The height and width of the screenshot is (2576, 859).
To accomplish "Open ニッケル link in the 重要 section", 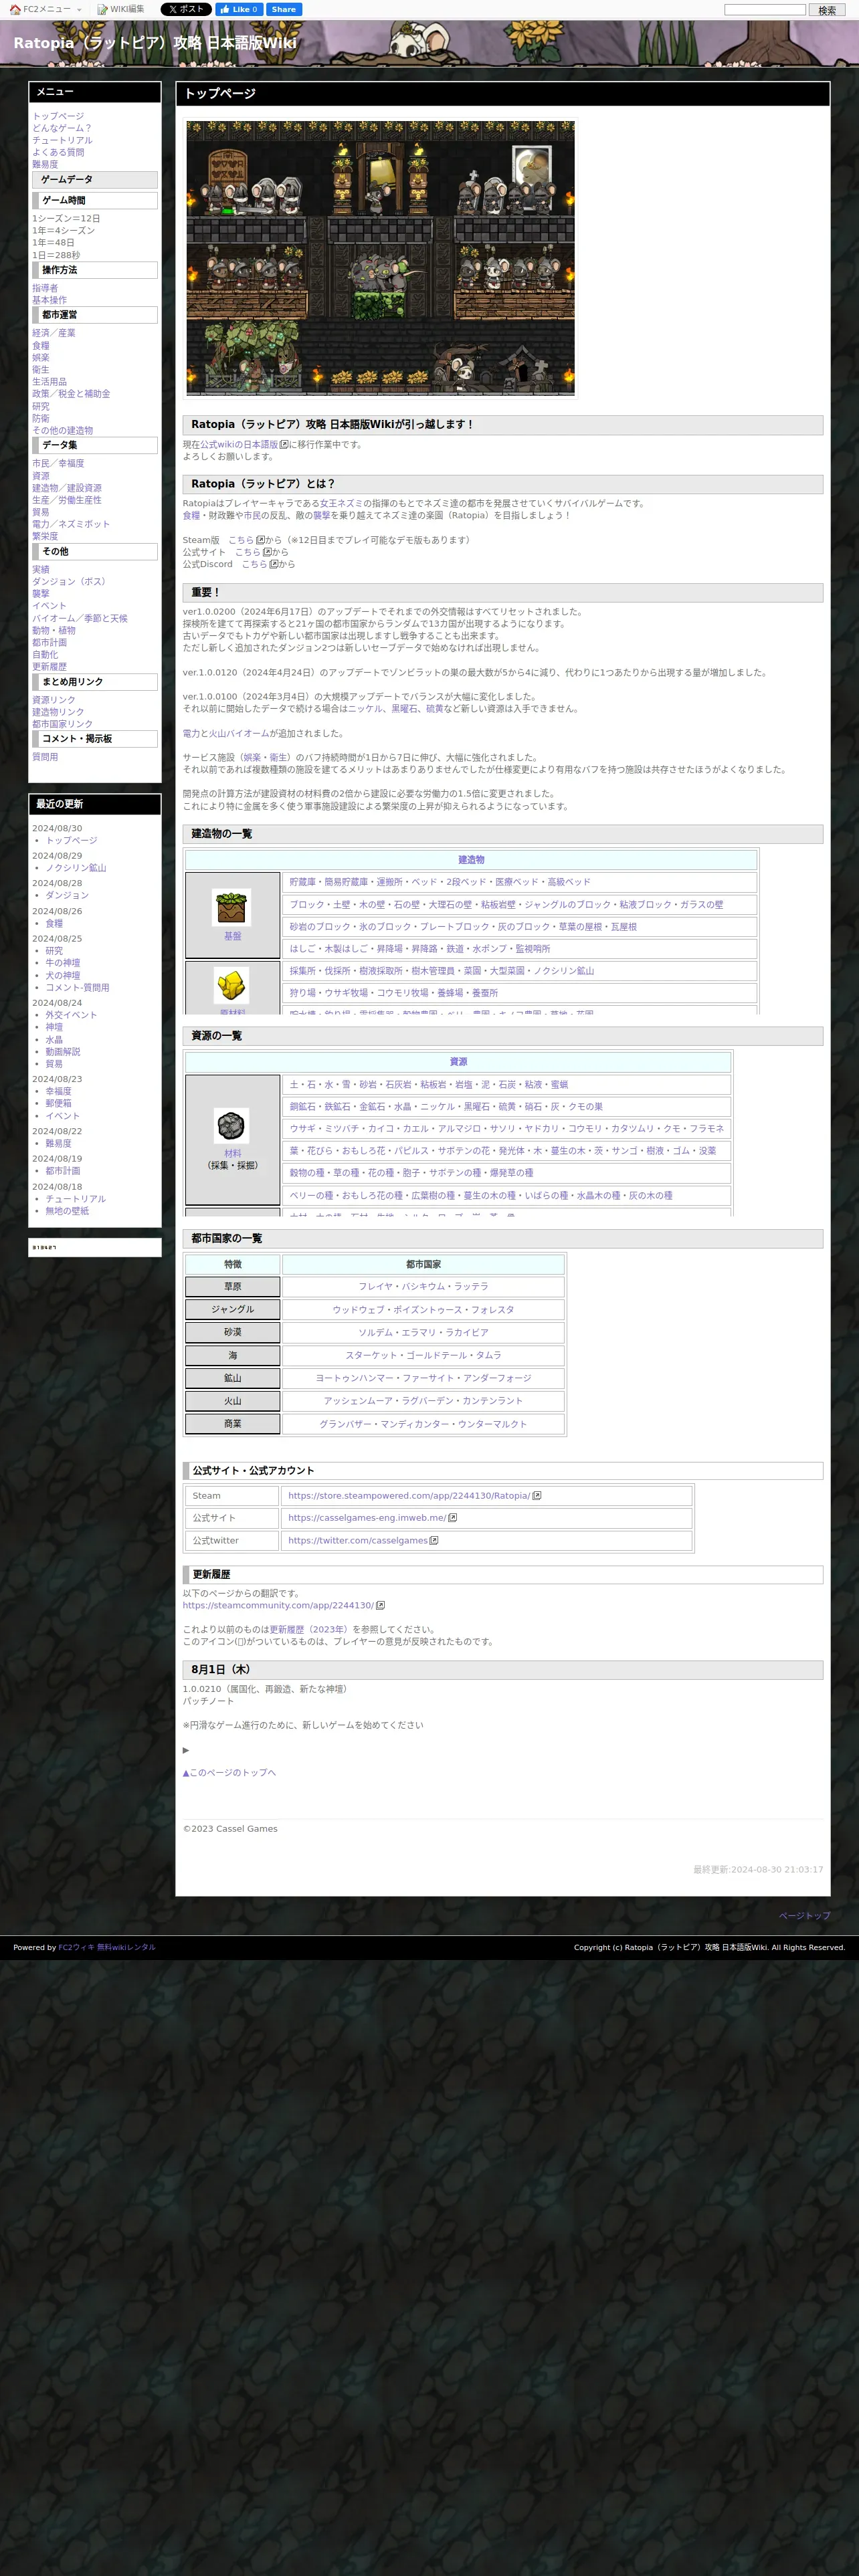I will coord(365,708).
